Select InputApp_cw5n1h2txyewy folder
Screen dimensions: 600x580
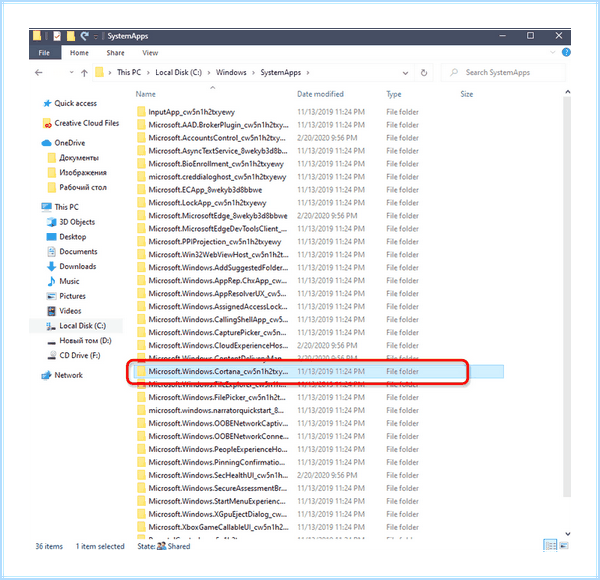pyautogui.click(x=191, y=112)
